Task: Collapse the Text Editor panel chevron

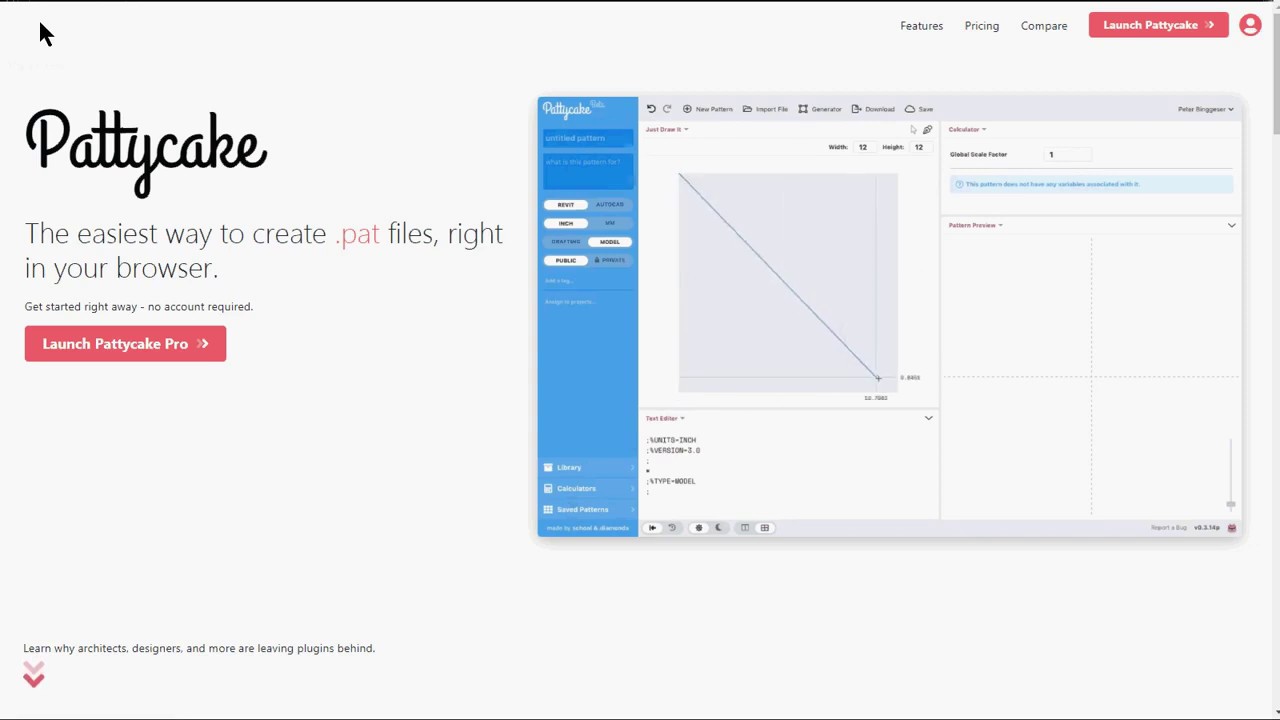Action: point(928,418)
